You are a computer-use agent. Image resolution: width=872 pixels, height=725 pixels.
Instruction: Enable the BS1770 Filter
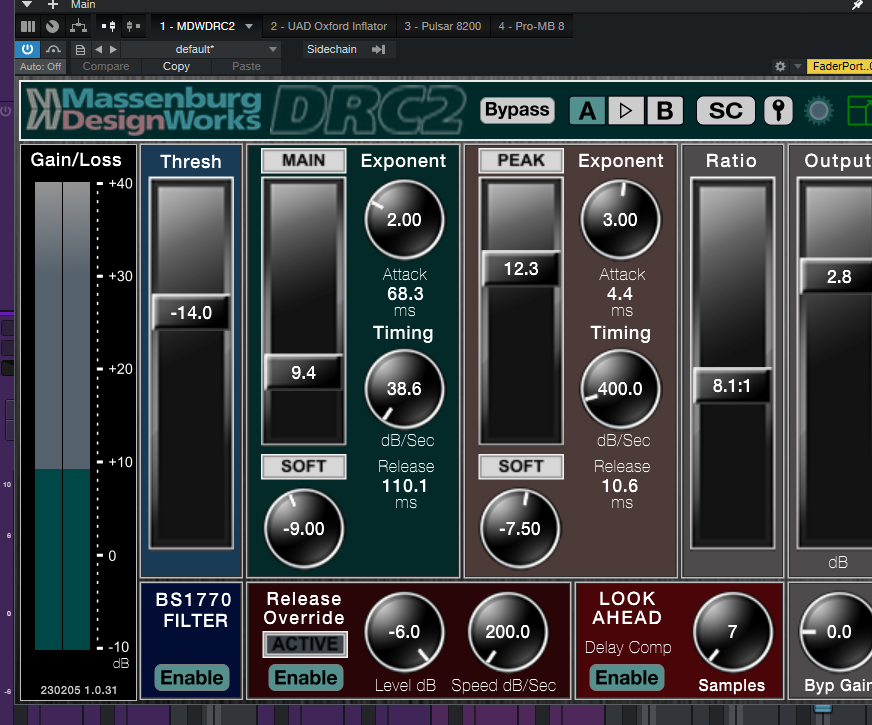pyautogui.click(x=192, y=678)
